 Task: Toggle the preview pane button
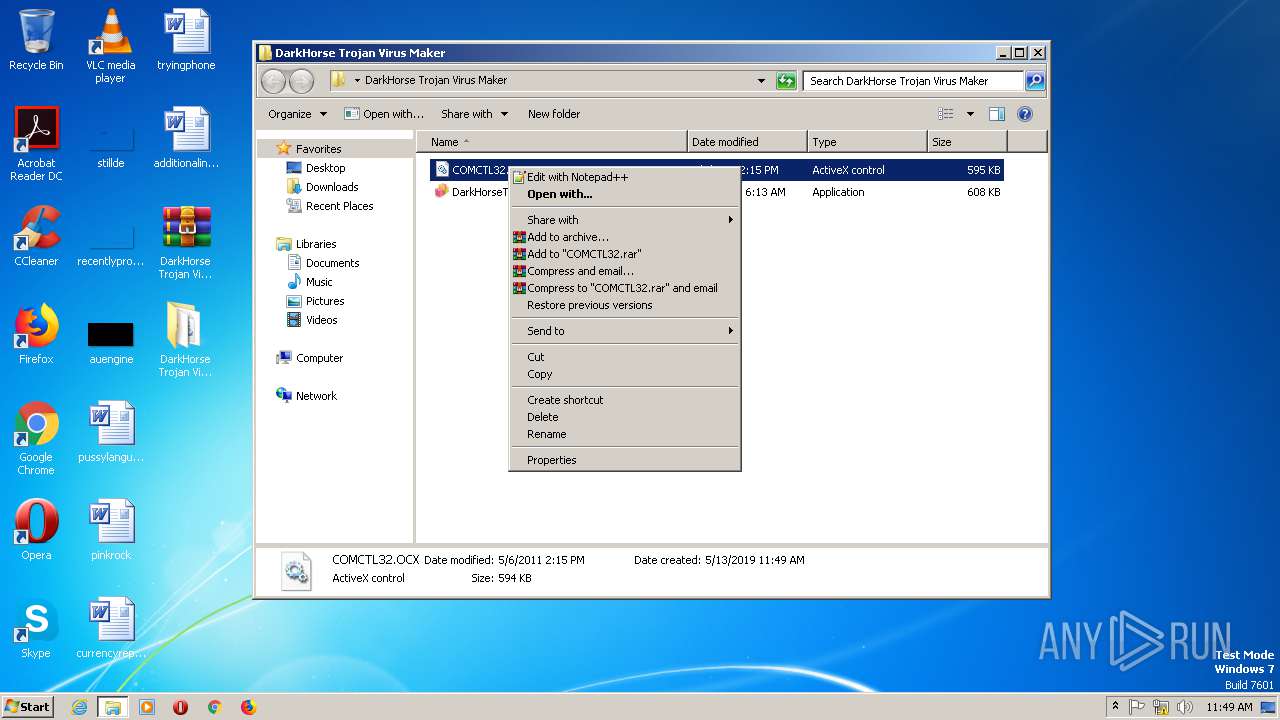(x=997, y=114)
